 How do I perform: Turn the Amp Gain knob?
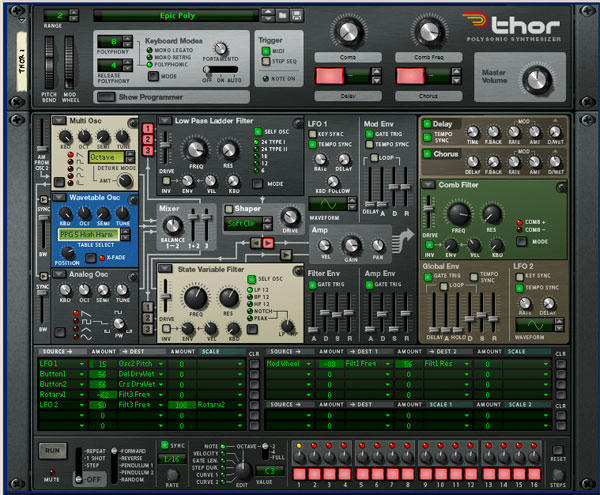tap(351, 245)
